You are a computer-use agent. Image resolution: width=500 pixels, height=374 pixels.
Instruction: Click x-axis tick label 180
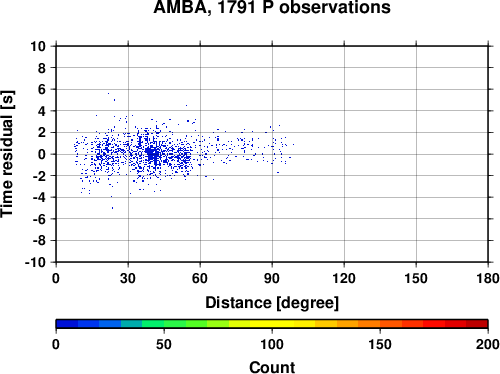click(488, 278)
